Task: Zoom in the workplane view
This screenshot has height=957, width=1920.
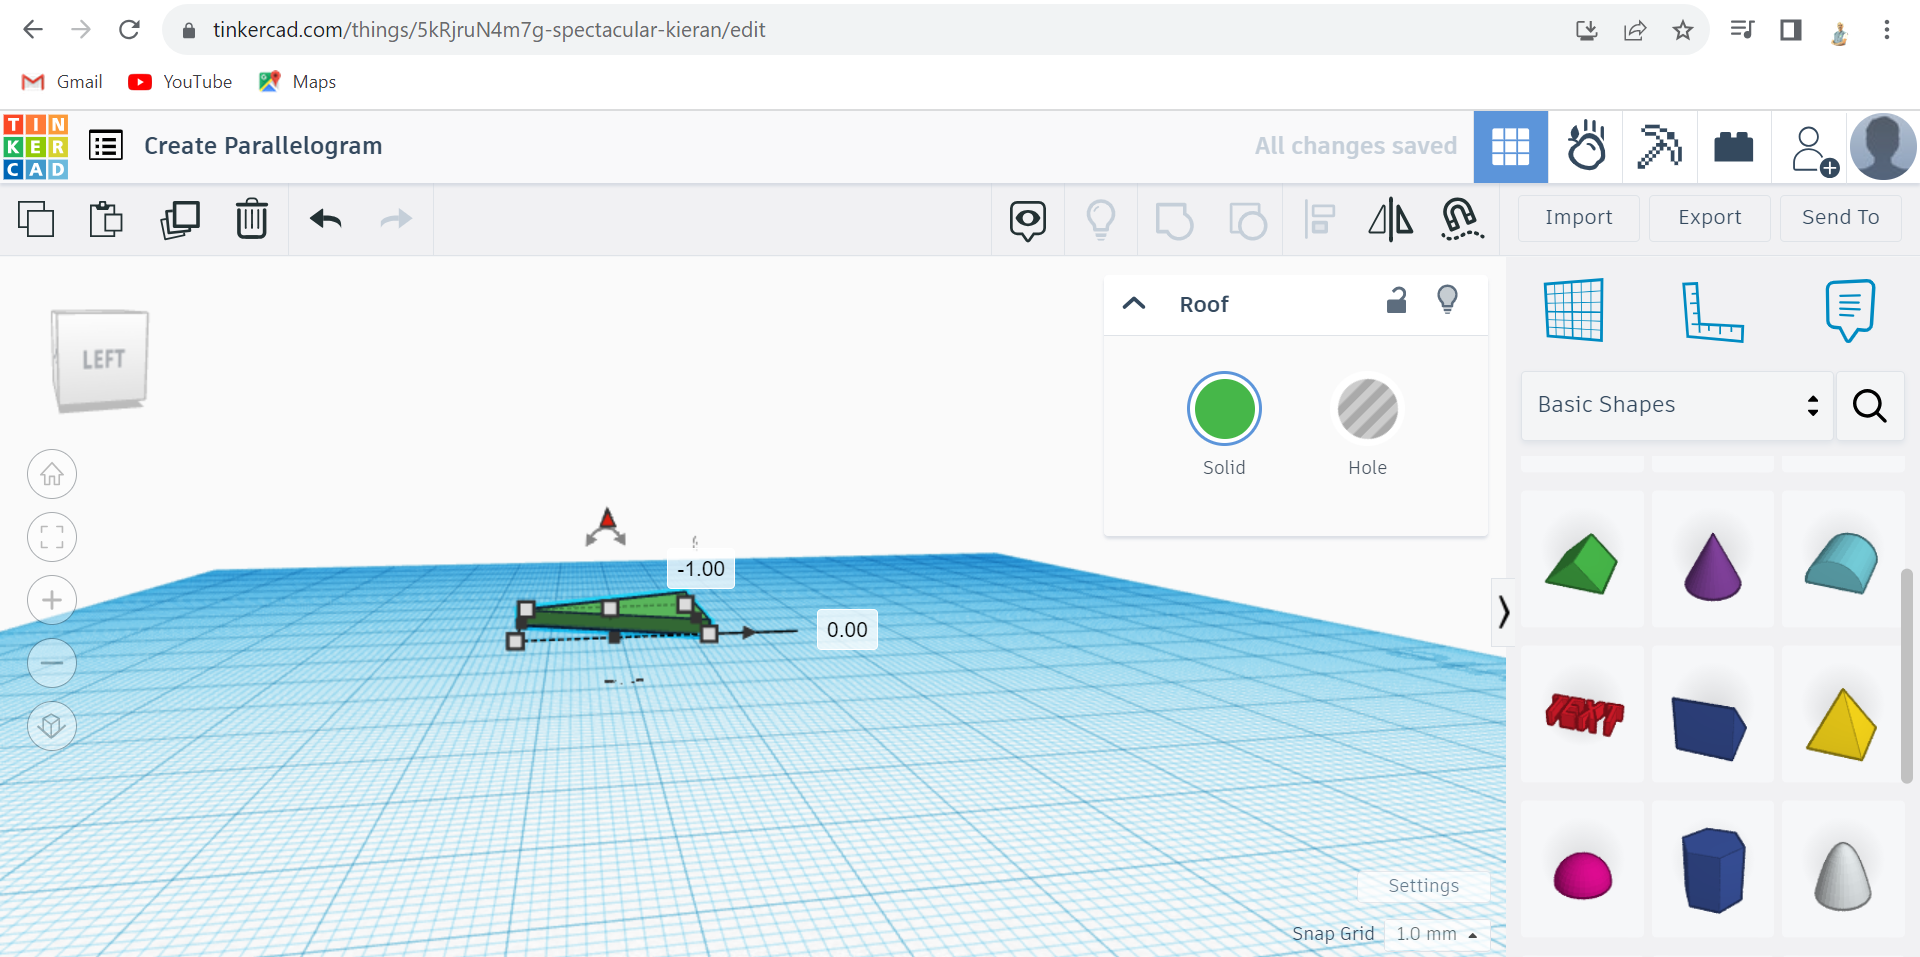Action: (52, 600)
